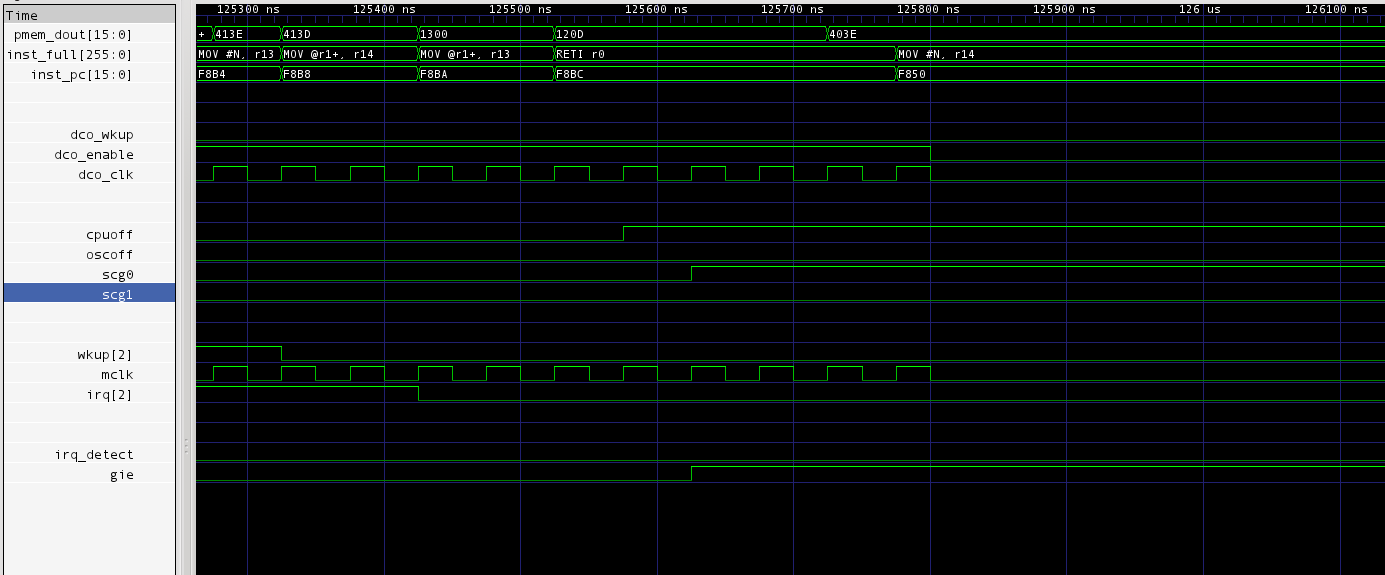The image size is (1385, 575).
Task: Select the pmem_dout[15:0] signal name
Action: point(72,34)
